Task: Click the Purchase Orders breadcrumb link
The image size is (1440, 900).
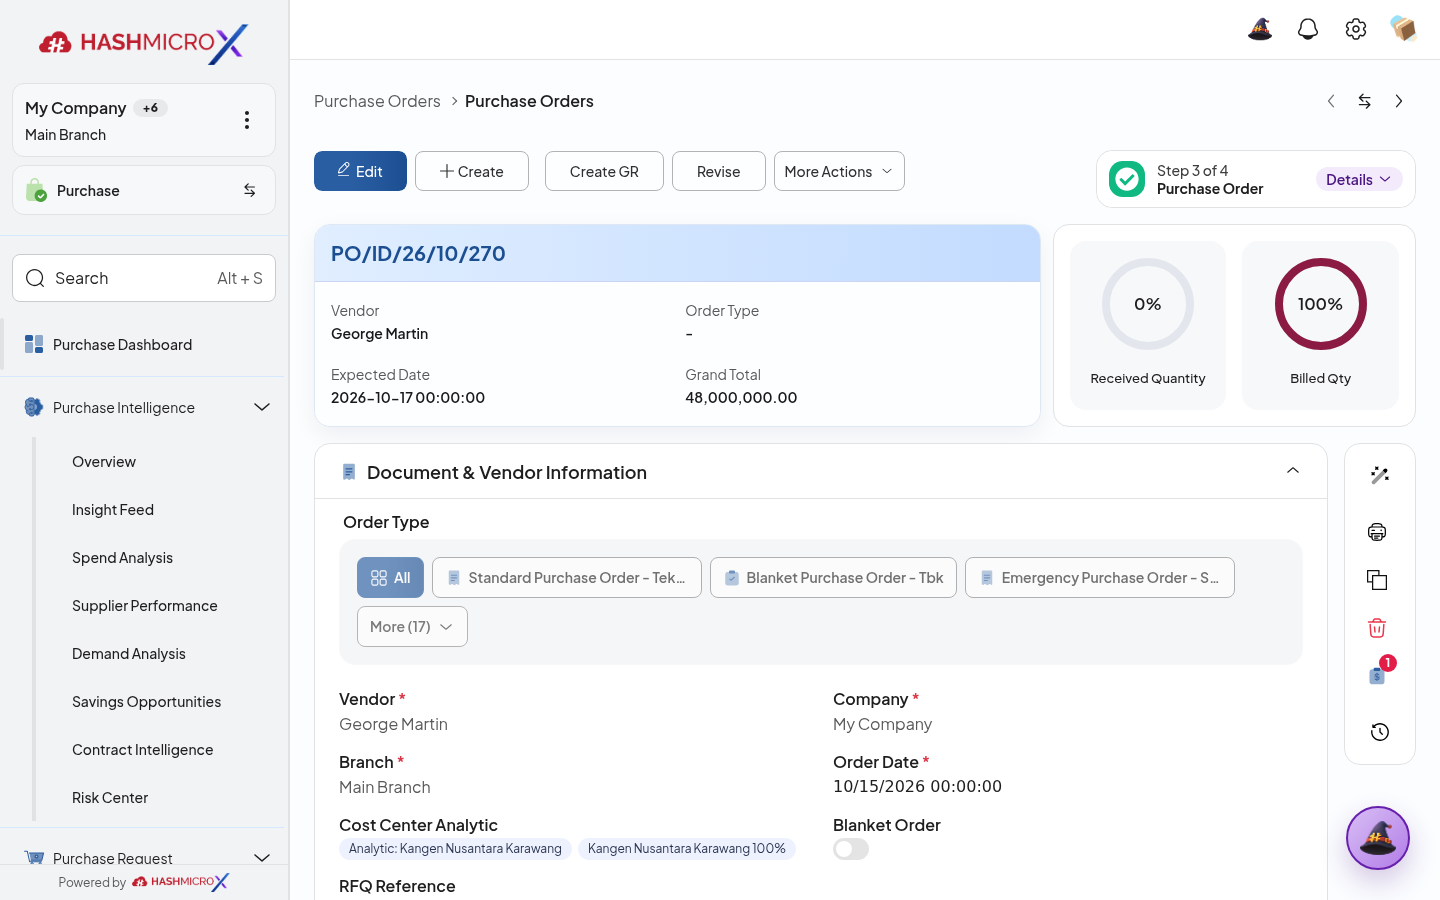Action: click(x=377, y=101)
